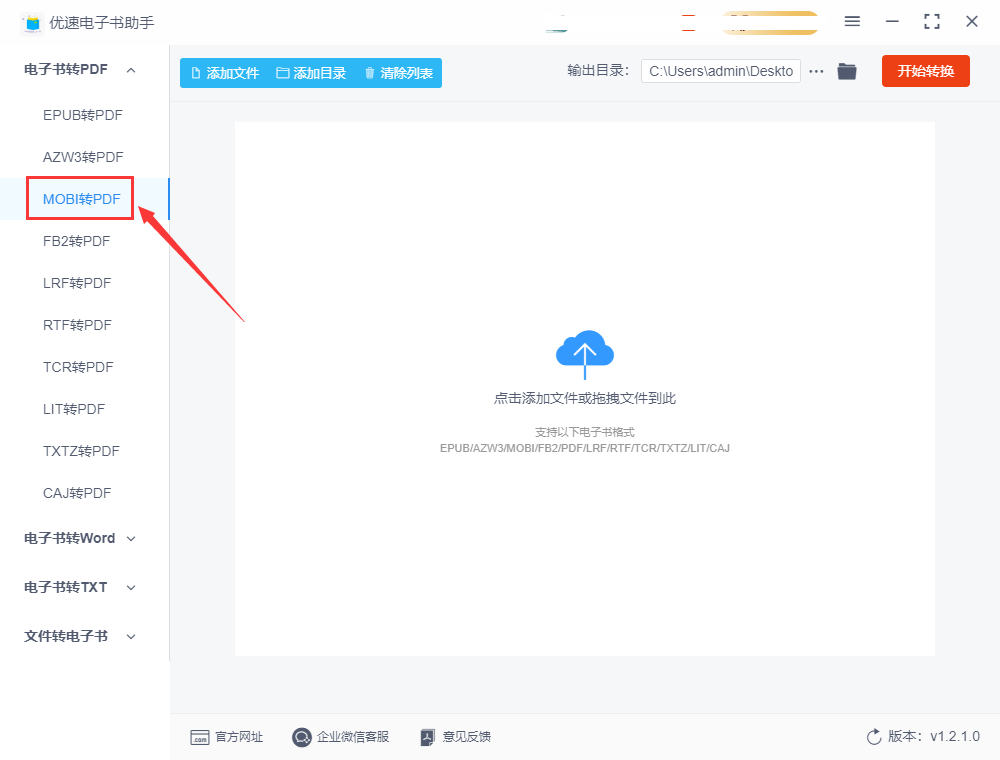Click the output directory path field
This screenshot has height=760, width=1000.
tap(720, 71)
